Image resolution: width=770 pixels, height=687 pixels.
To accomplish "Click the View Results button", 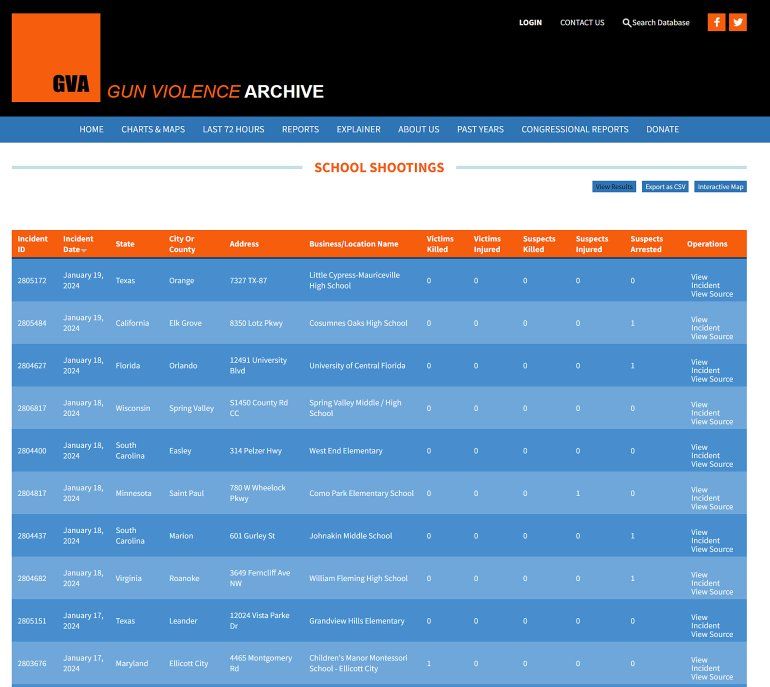I will click(614, 187).
